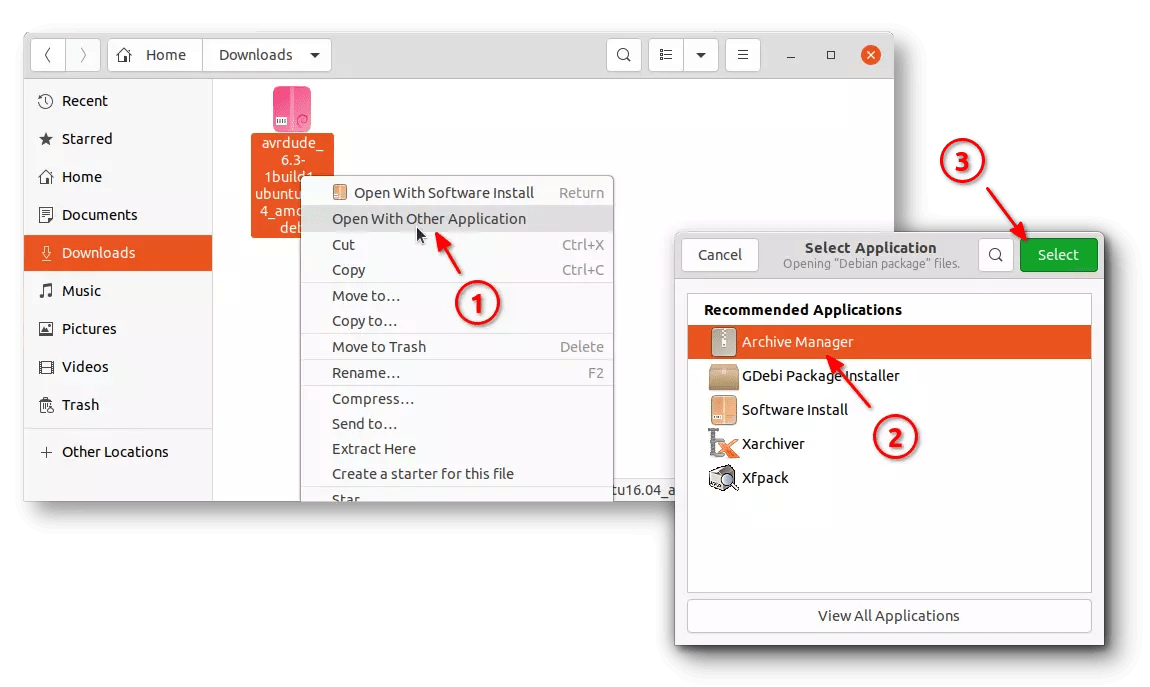Image resolution: width=1150 pixels, height=687 pixels.
Task: Select Extract Here menu entry
Action: coord(457,449)
